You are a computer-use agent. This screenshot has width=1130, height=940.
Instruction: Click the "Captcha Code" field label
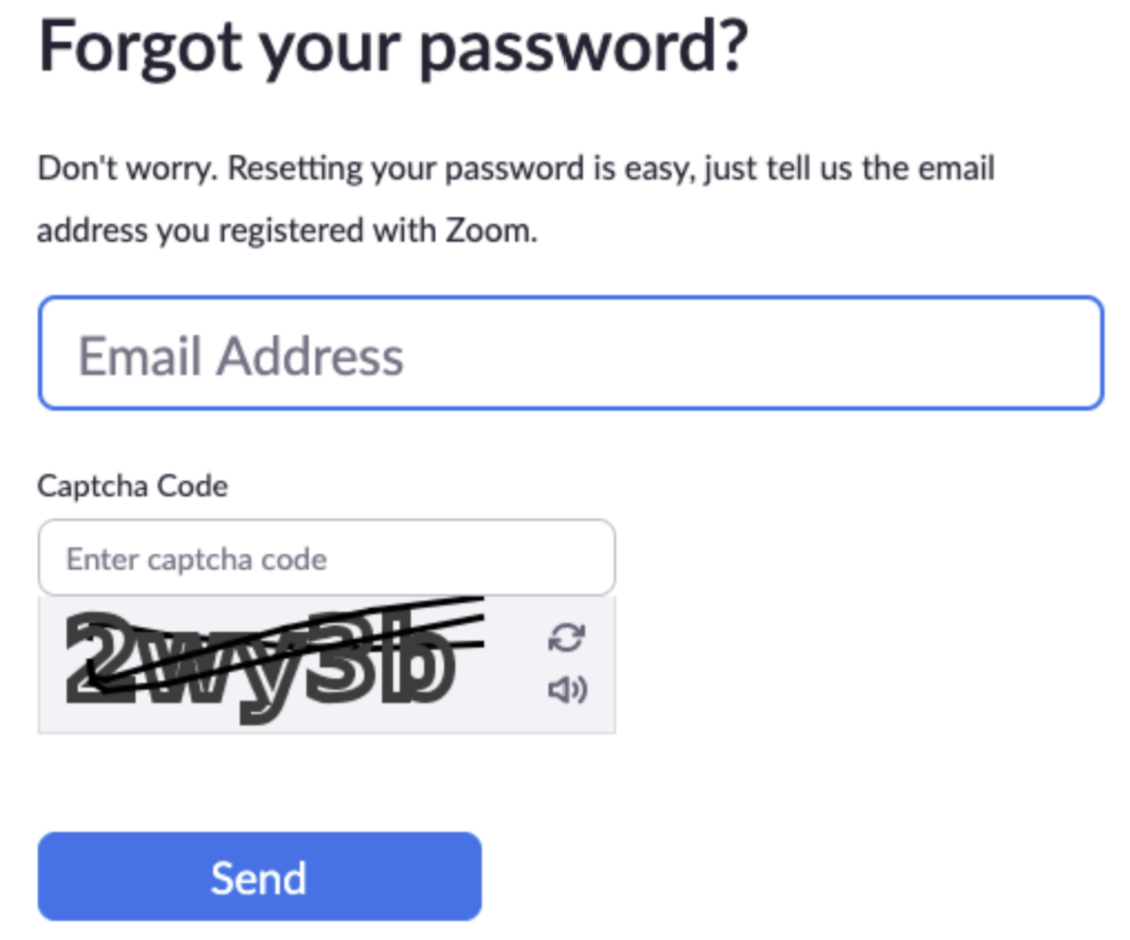click(x=132, y=486)
